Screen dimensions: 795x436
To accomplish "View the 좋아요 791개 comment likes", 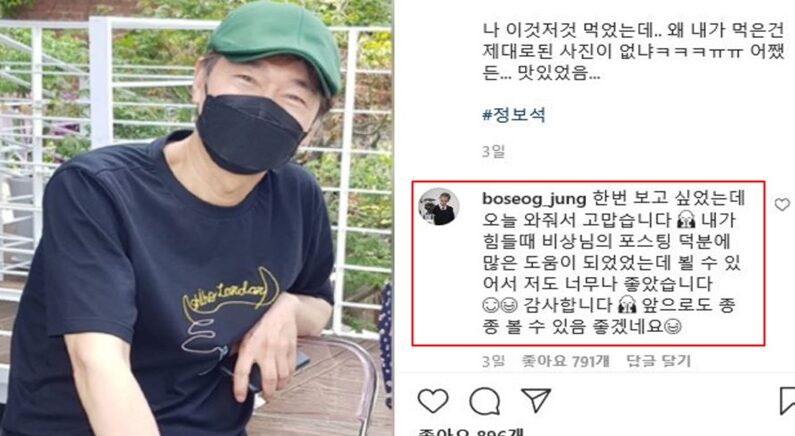I will pos(565,361).
